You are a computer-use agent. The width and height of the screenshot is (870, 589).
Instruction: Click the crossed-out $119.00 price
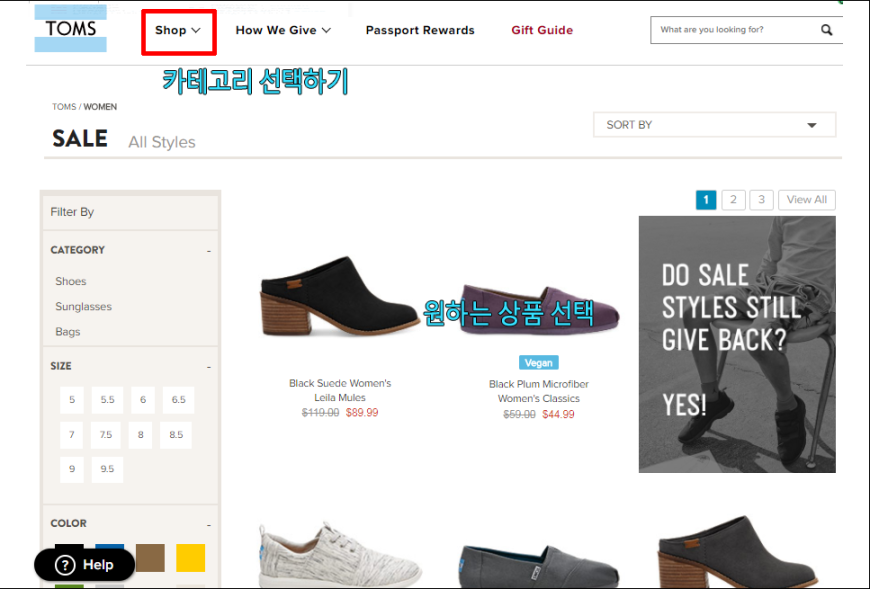coord(320,413)
